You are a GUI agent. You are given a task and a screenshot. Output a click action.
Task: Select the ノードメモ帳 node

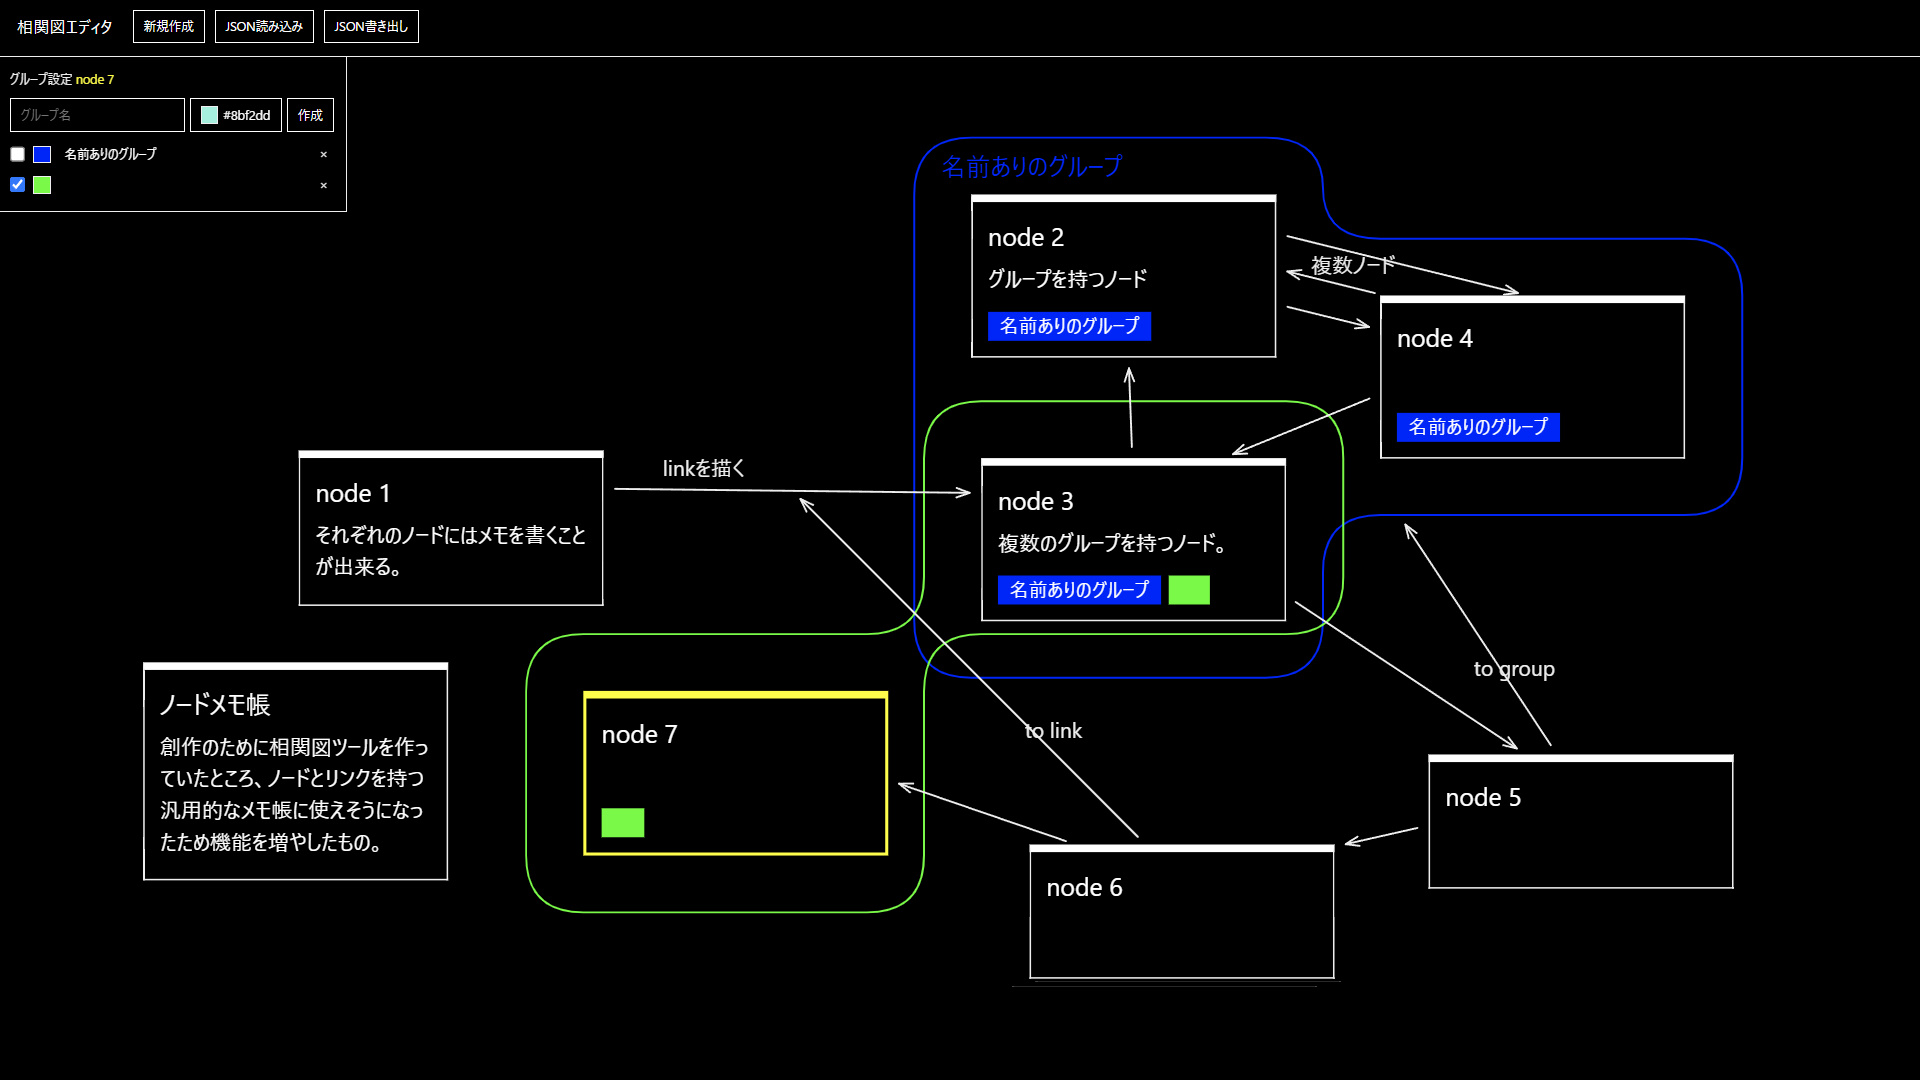tap(296, 771)
